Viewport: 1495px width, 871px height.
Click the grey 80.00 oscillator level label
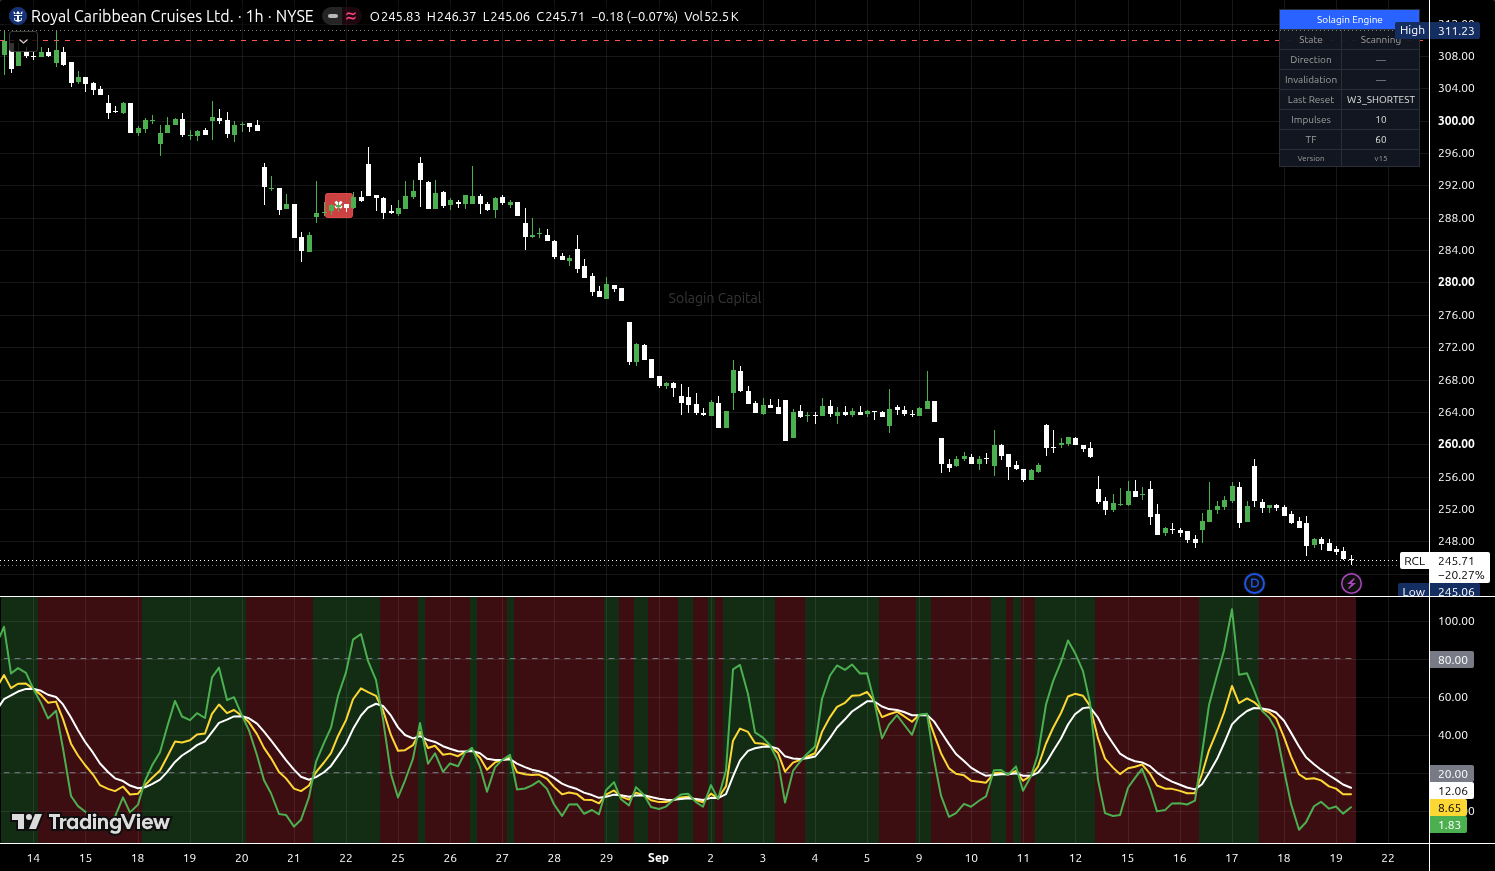tap(1452, 660)
